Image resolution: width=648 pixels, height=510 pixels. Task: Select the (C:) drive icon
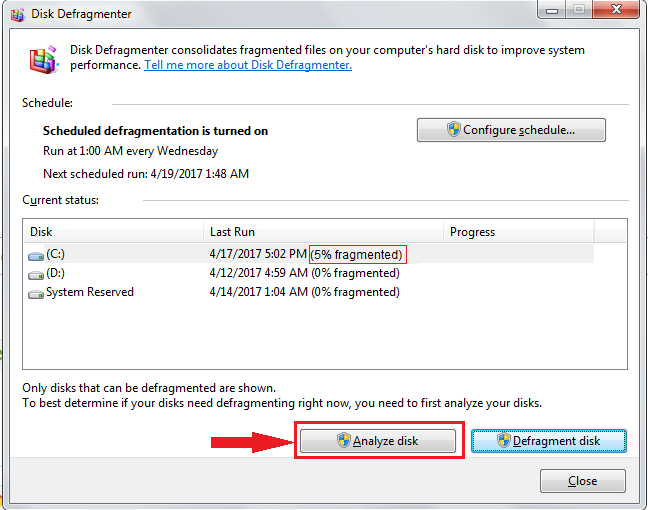point(36,256)
